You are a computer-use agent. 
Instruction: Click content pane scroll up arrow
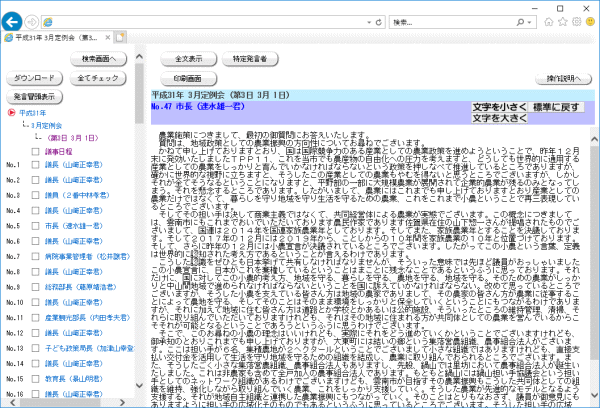coord(595,139)
